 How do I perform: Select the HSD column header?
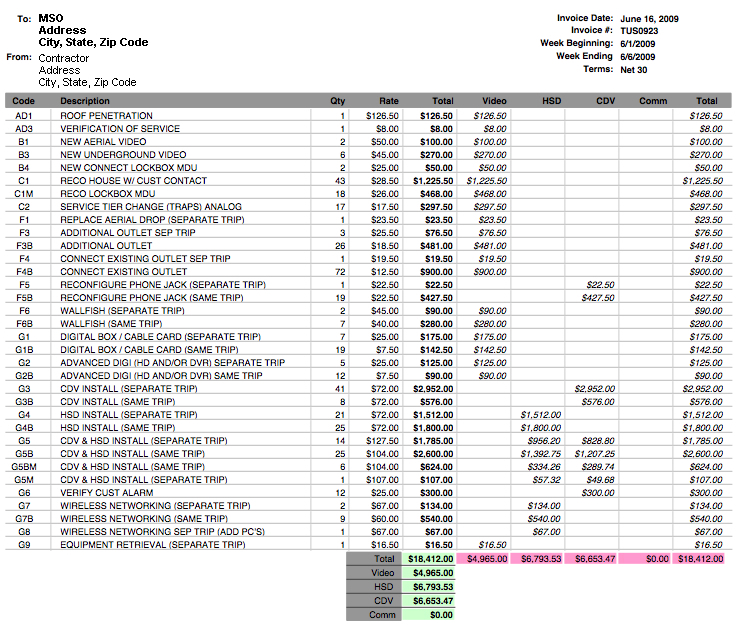(x=551, y=101)
